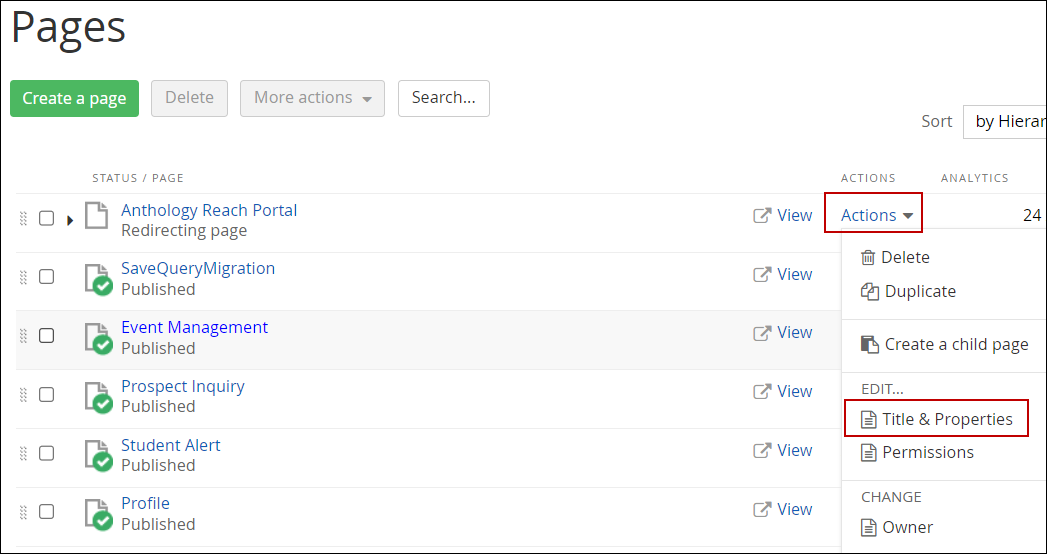
Task: Check the box next to Profile page
Action: coord(46,512)
